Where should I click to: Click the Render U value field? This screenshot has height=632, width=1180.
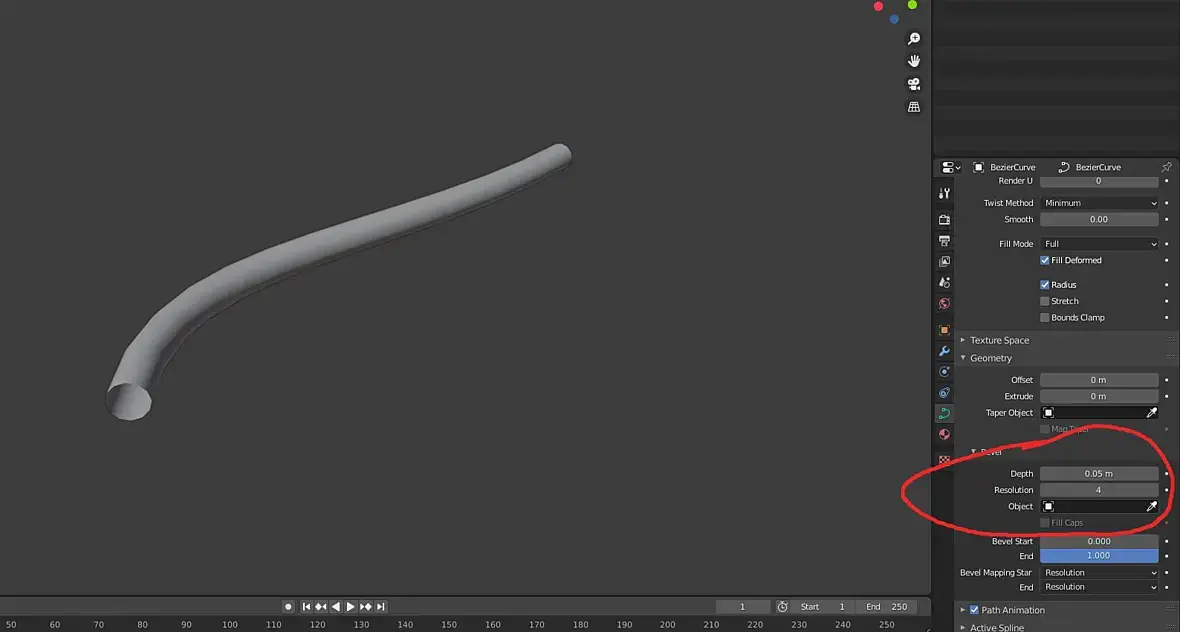(1099, 181)
